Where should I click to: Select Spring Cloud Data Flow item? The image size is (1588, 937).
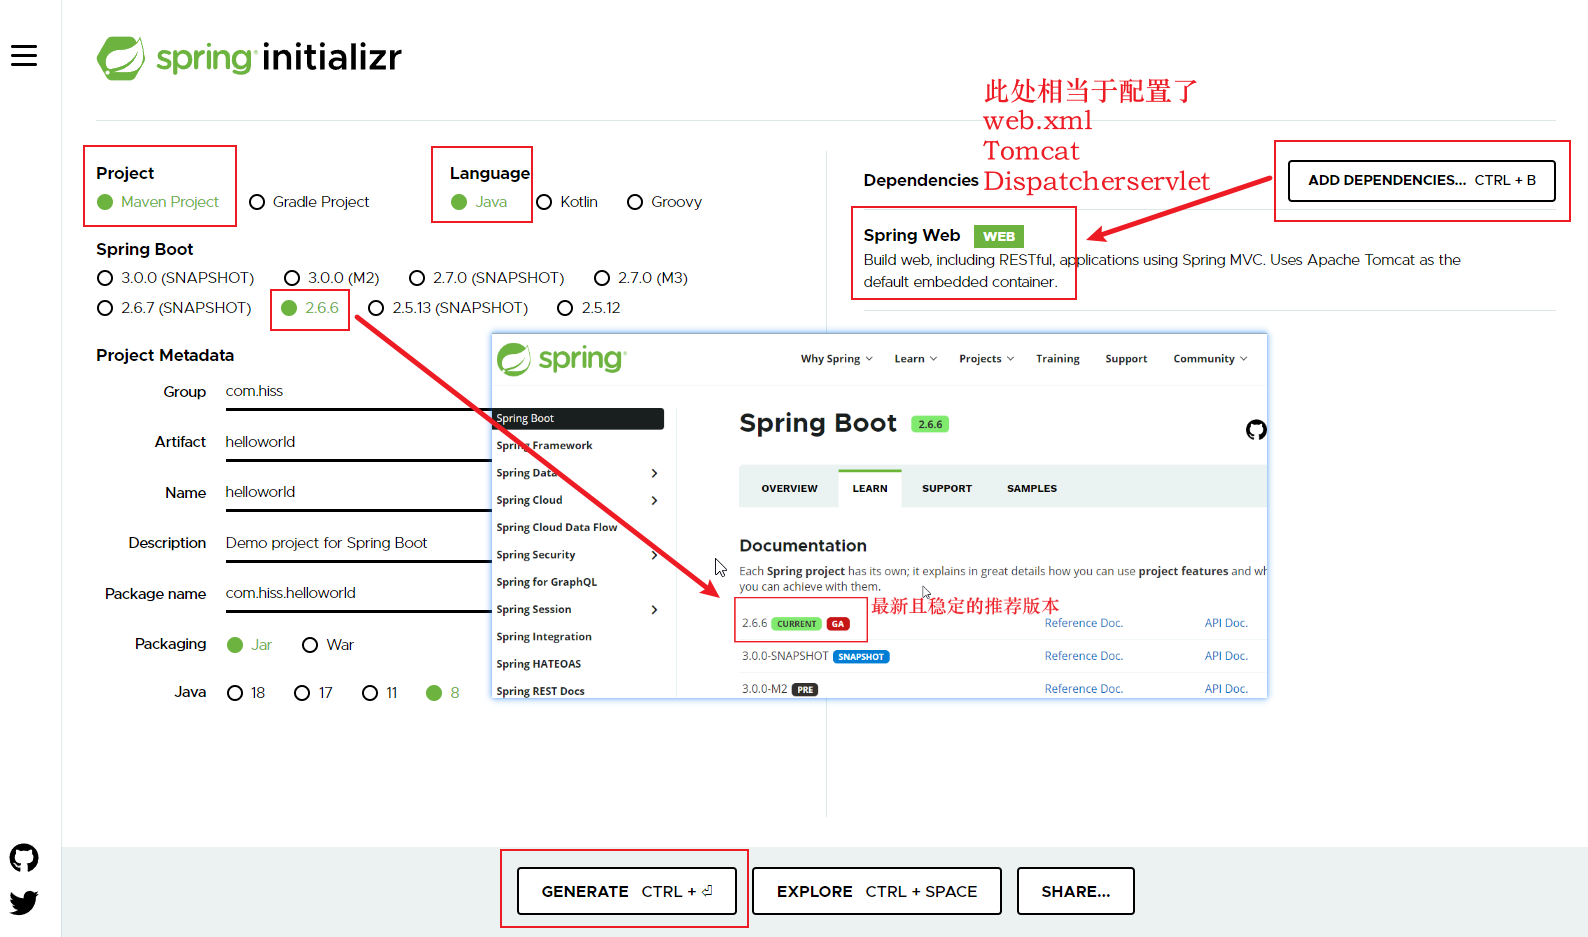tap(557, 528)
